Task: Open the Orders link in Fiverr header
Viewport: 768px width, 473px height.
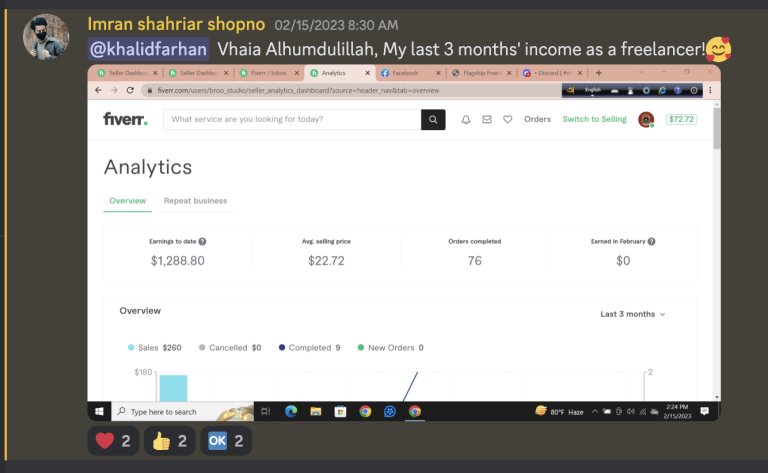Action: pos(537,119)
